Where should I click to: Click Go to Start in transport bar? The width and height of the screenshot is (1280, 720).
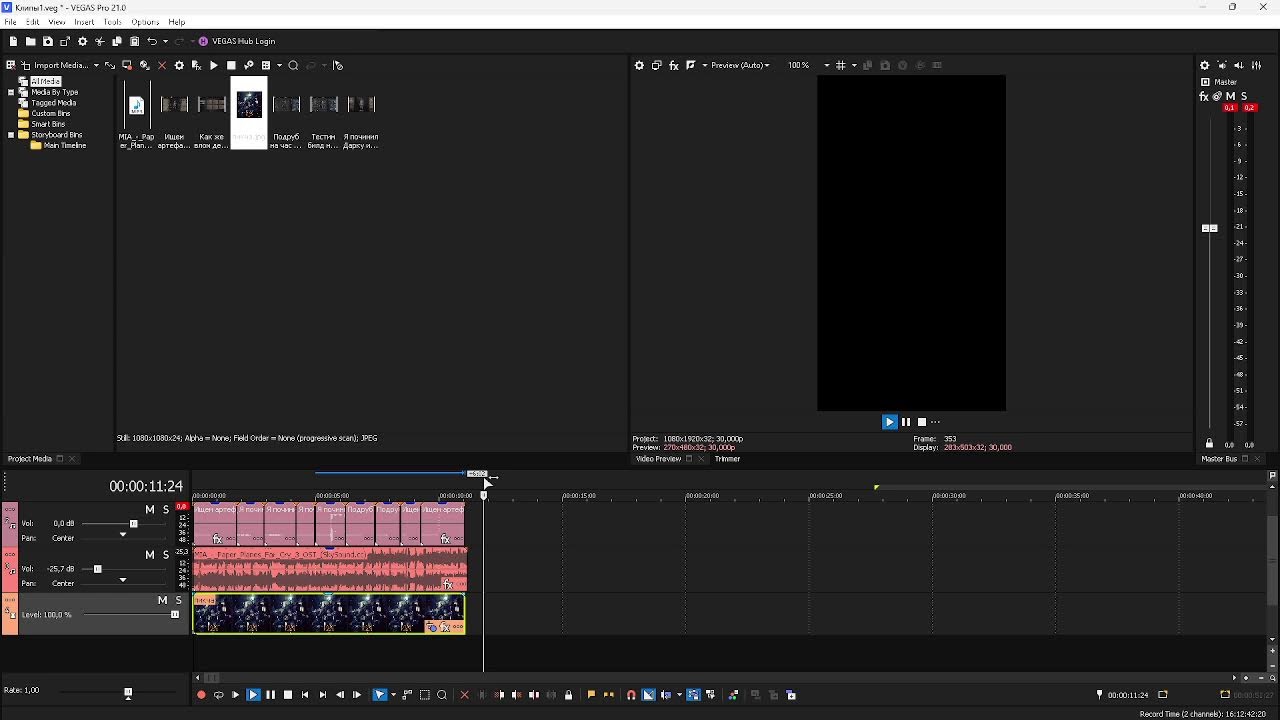[x=305, y=695]
